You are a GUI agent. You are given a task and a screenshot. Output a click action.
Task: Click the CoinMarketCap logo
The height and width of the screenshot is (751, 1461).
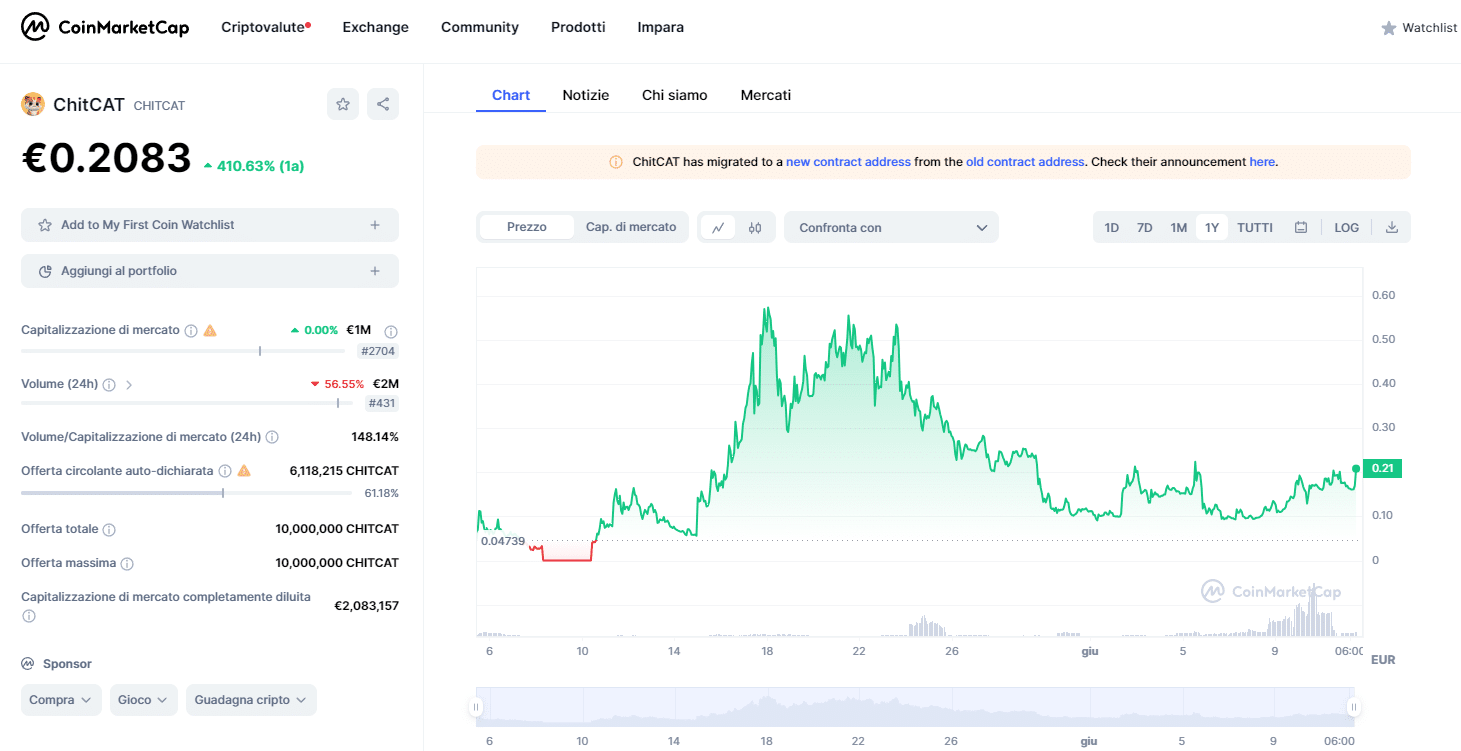[x=105, y=27]
